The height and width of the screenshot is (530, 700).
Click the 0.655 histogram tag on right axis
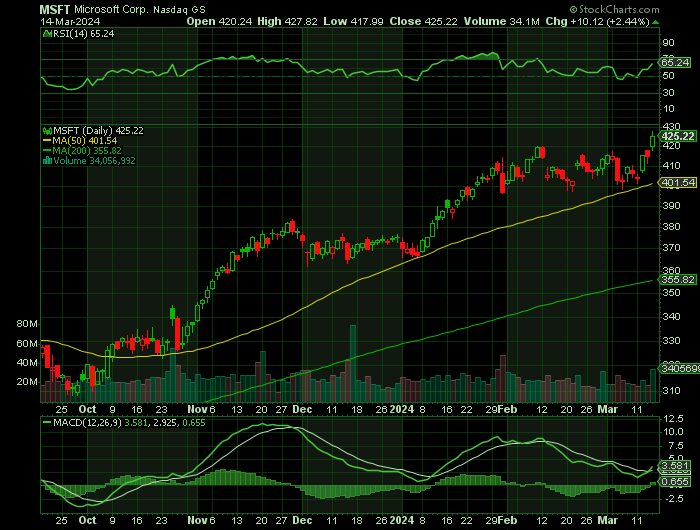(675, 481)
